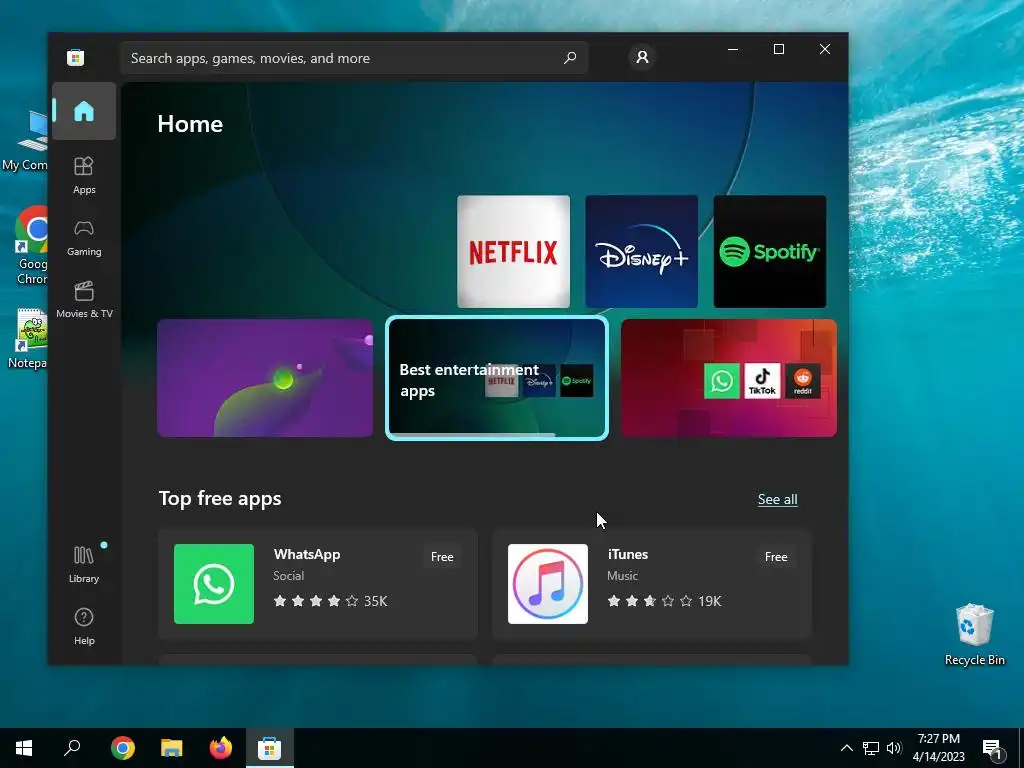Open the Home section in sidebar
Image resolution: width=1024 pixels, height=768 pixels.
click(x=84, y=111)
